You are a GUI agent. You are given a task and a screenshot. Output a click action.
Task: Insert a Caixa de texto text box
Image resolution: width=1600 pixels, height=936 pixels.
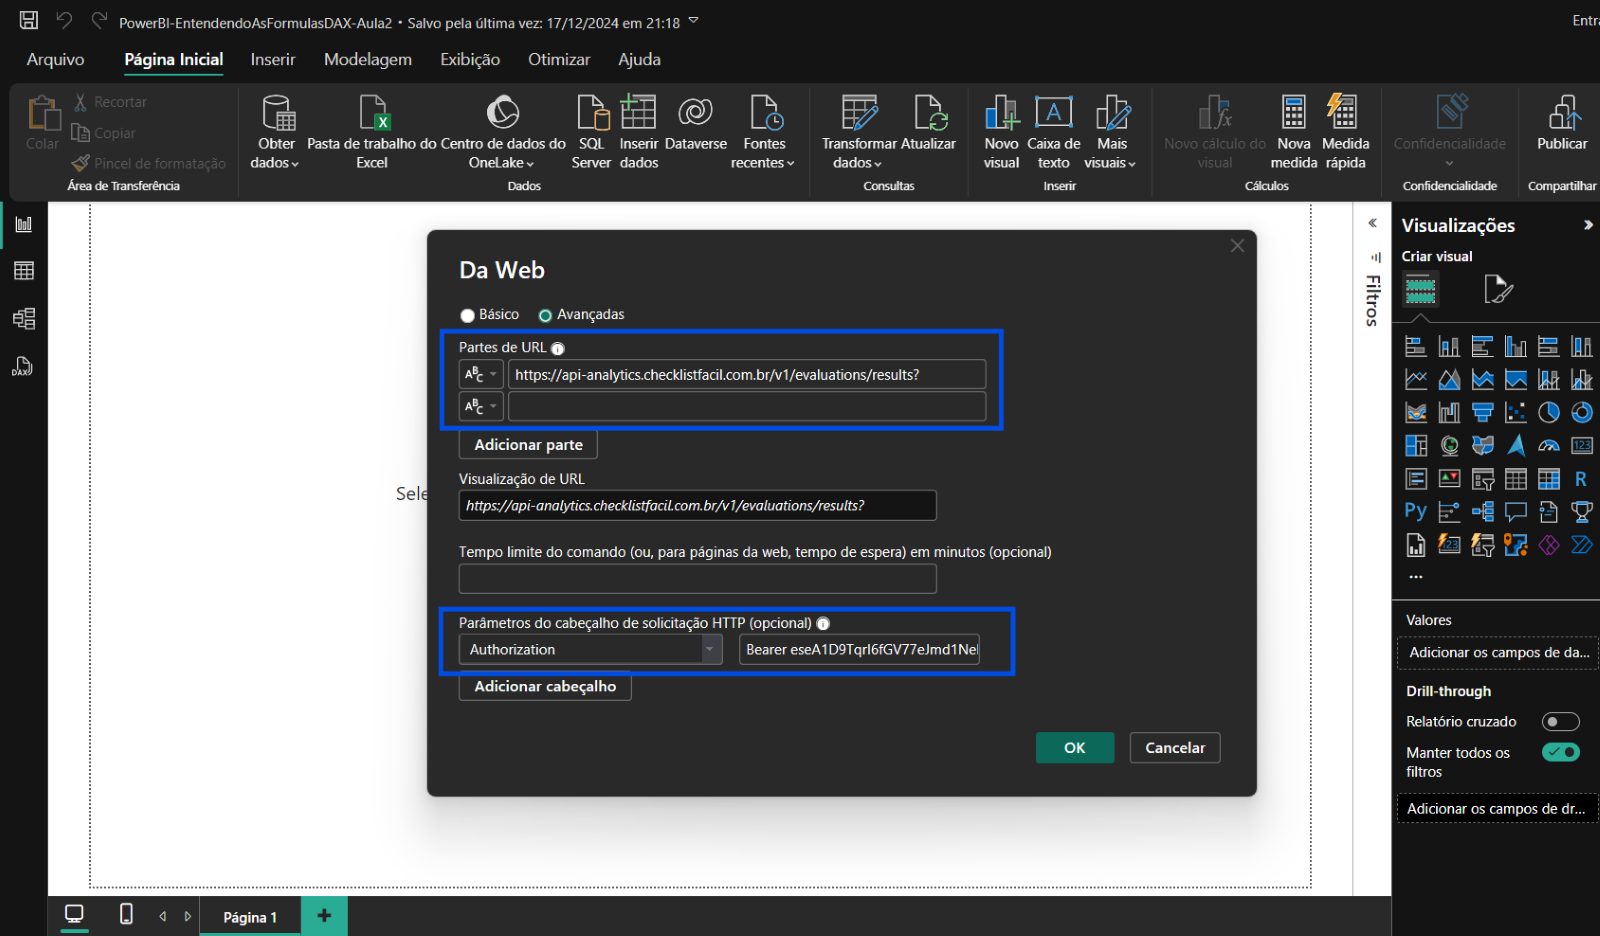(1054, 133)
